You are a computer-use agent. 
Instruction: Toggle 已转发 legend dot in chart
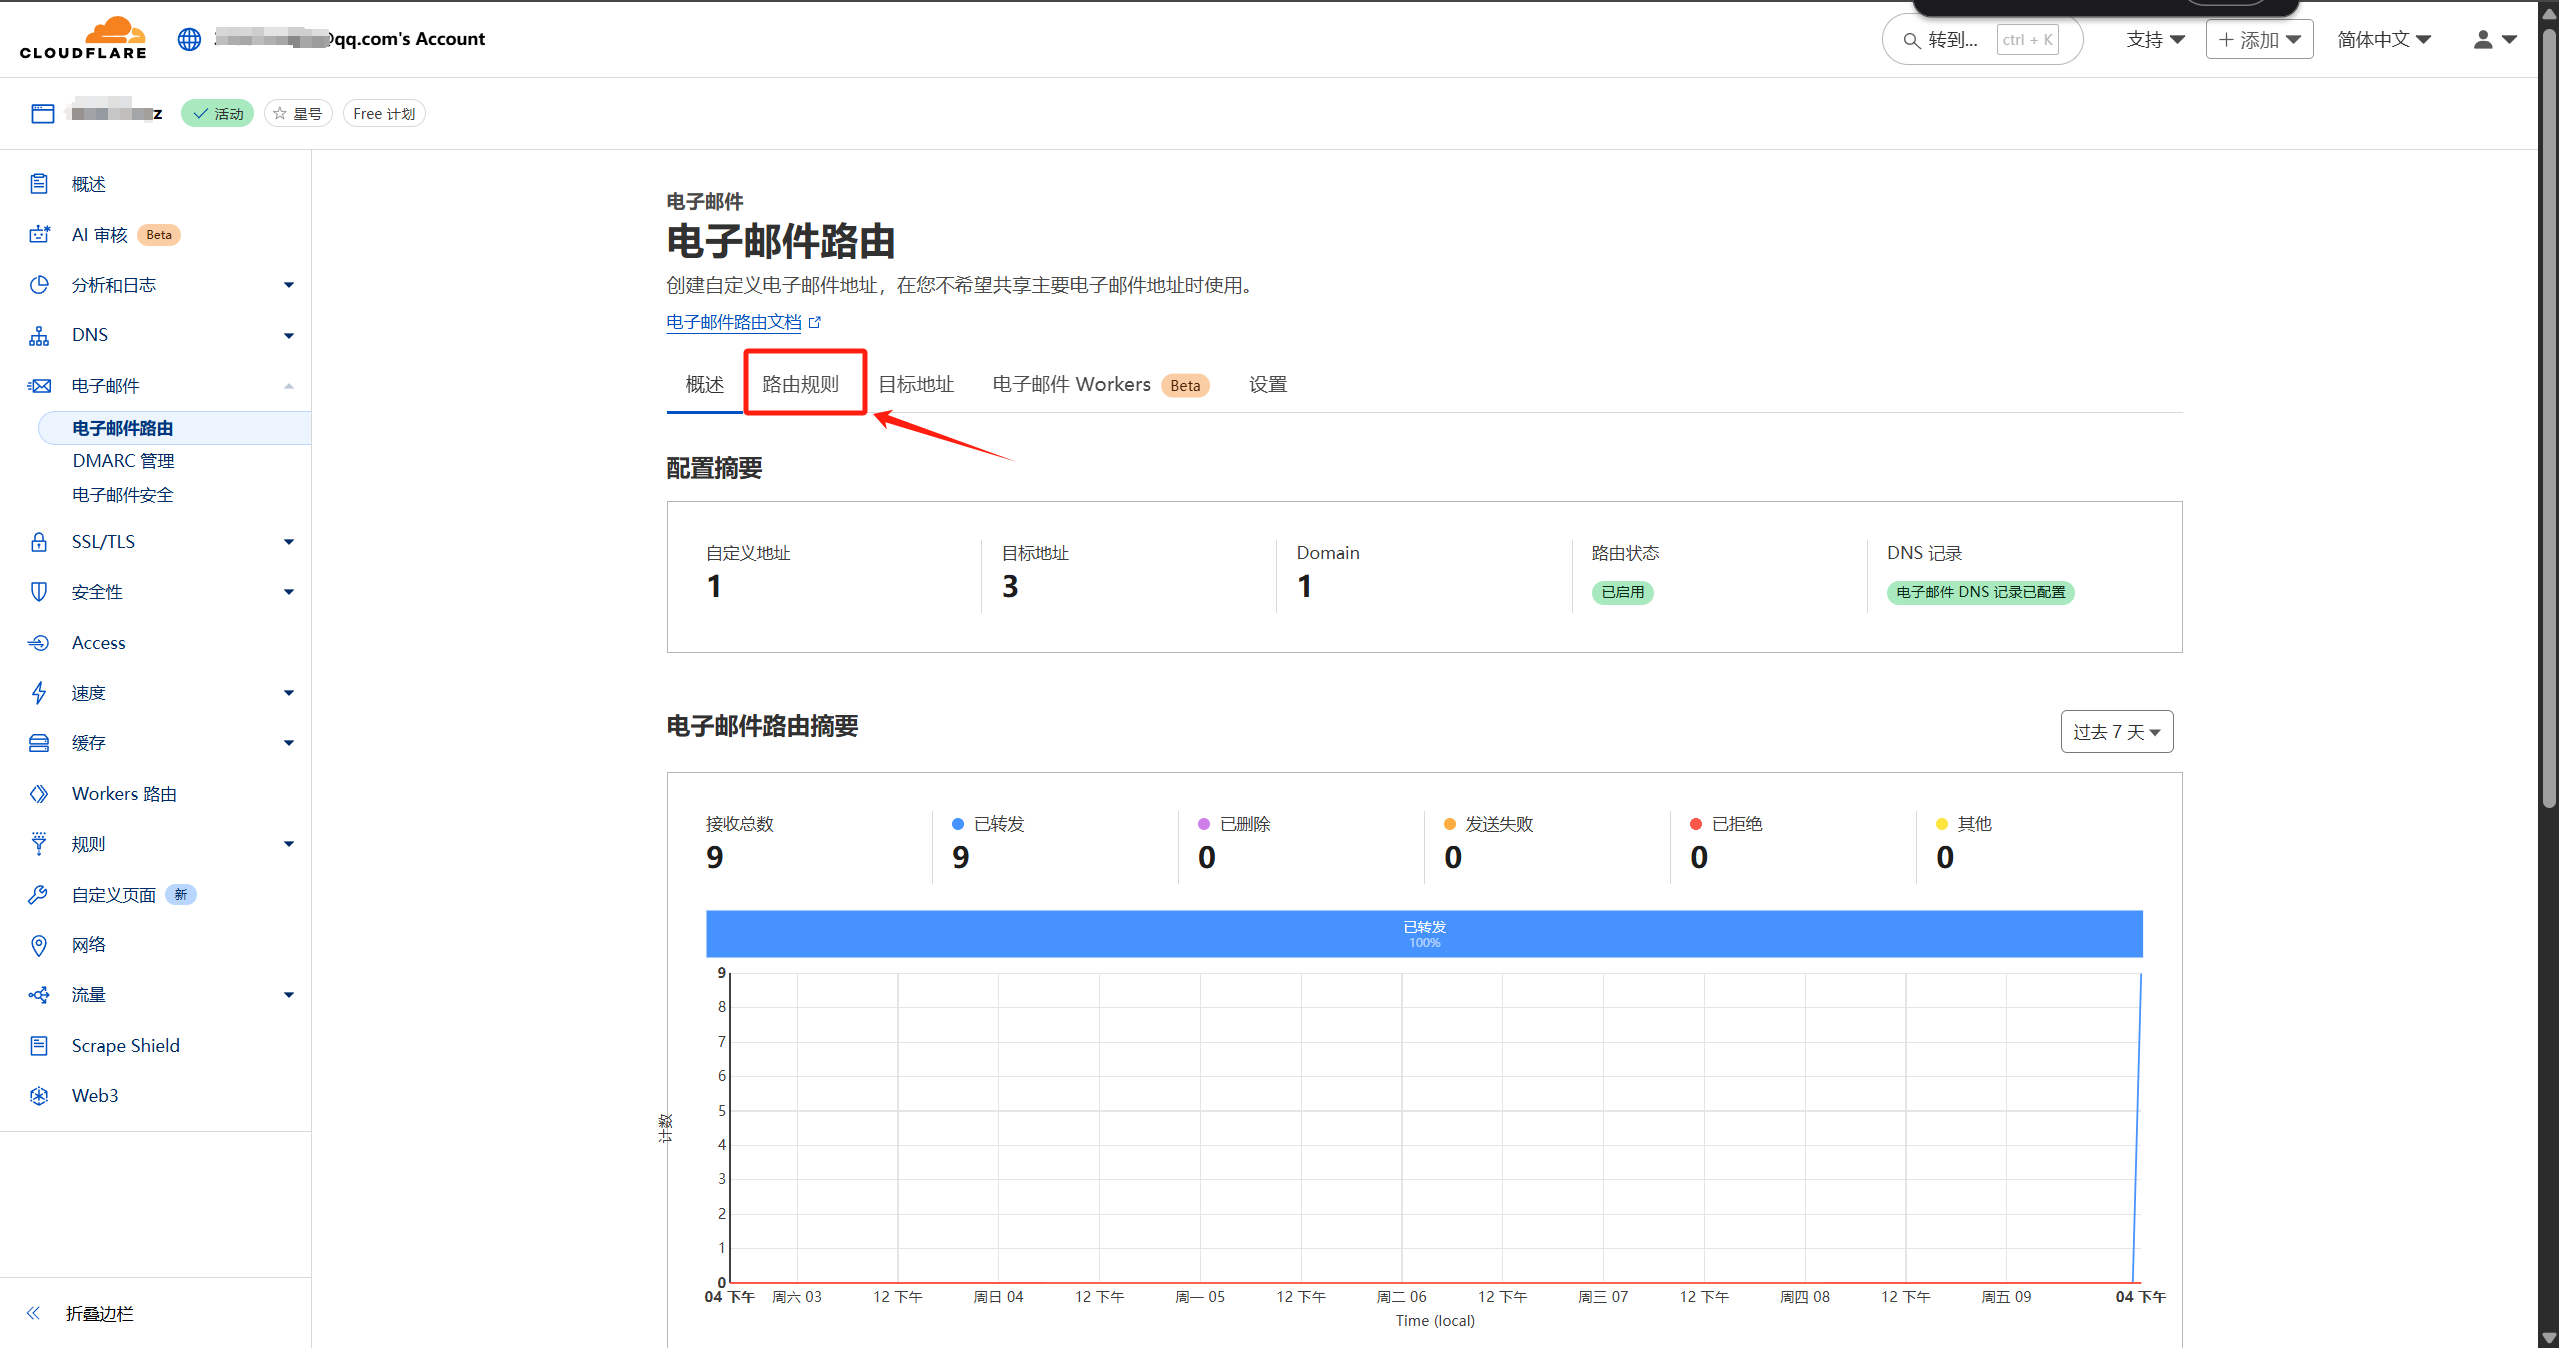[958, 824]
